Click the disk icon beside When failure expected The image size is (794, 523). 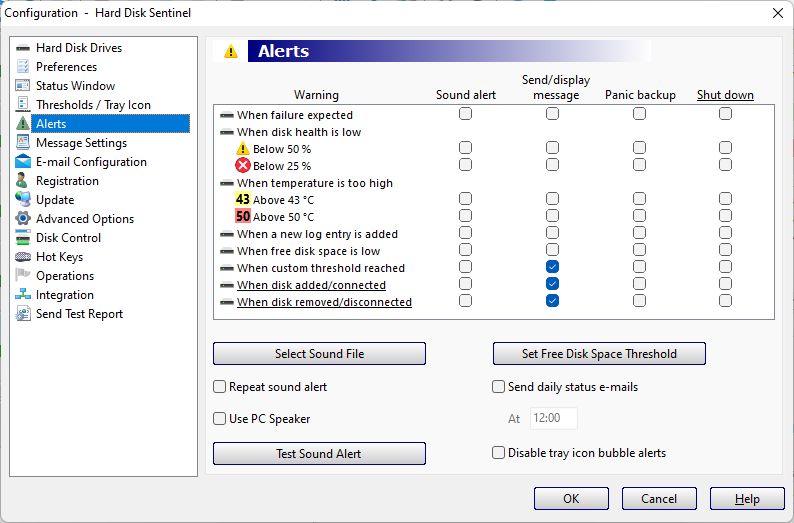point(227,115)
